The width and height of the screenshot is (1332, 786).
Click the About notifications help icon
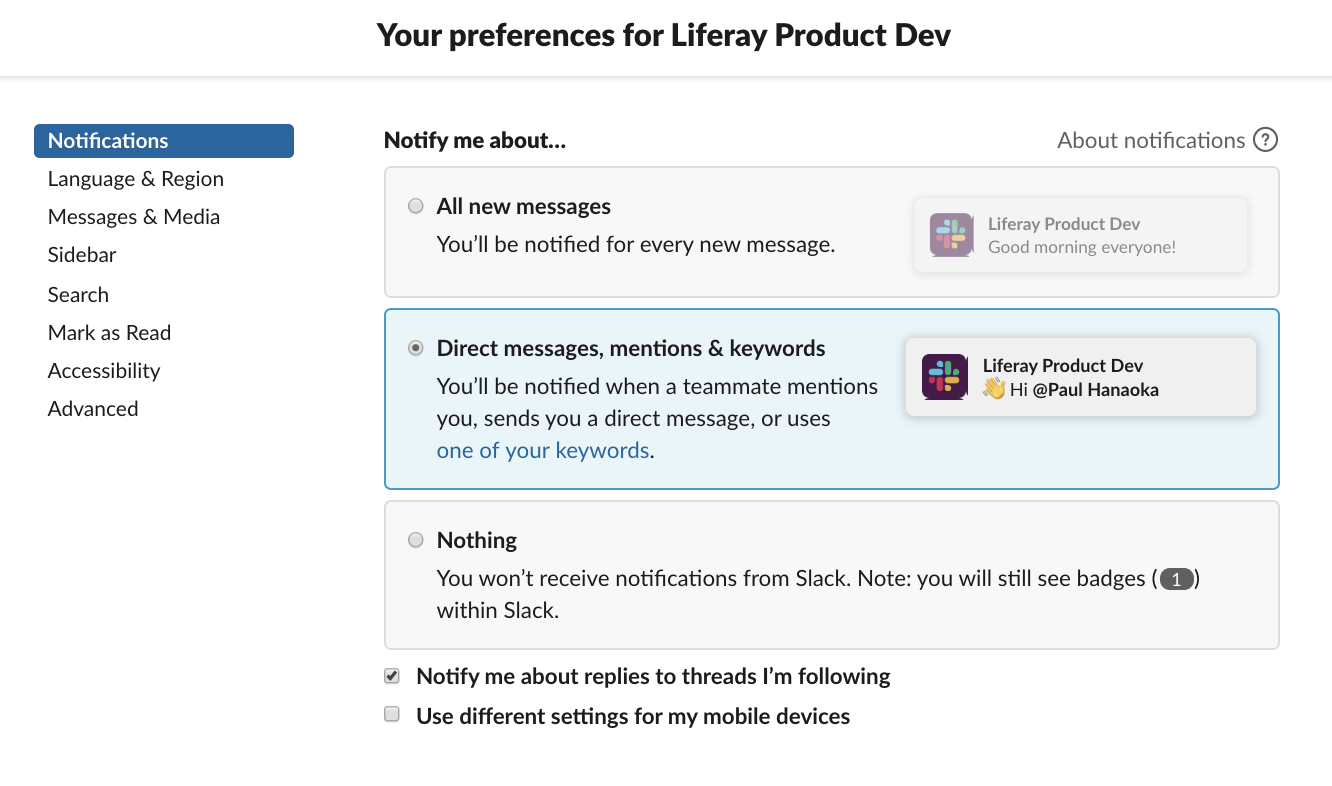[1265, 140]
